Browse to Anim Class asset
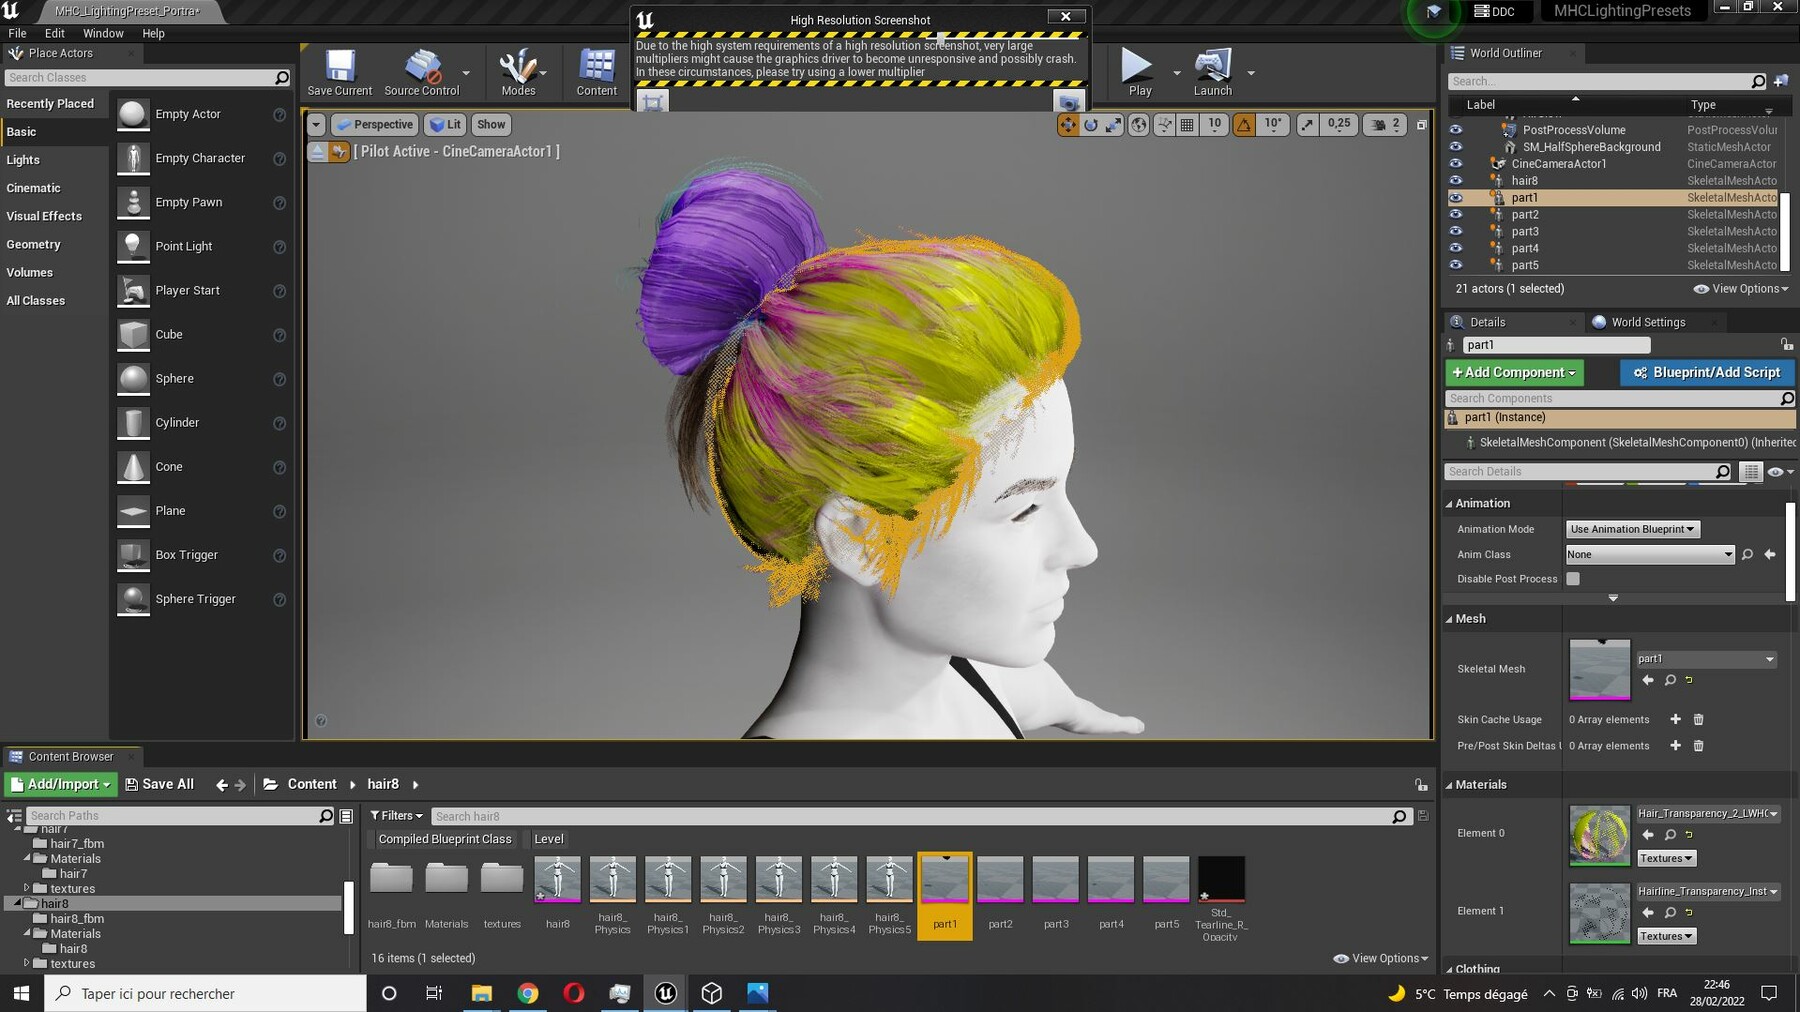Image resolution: width=1800 pixels, height=1012 pixels. pyautogui.click(x=1747, y=554)
